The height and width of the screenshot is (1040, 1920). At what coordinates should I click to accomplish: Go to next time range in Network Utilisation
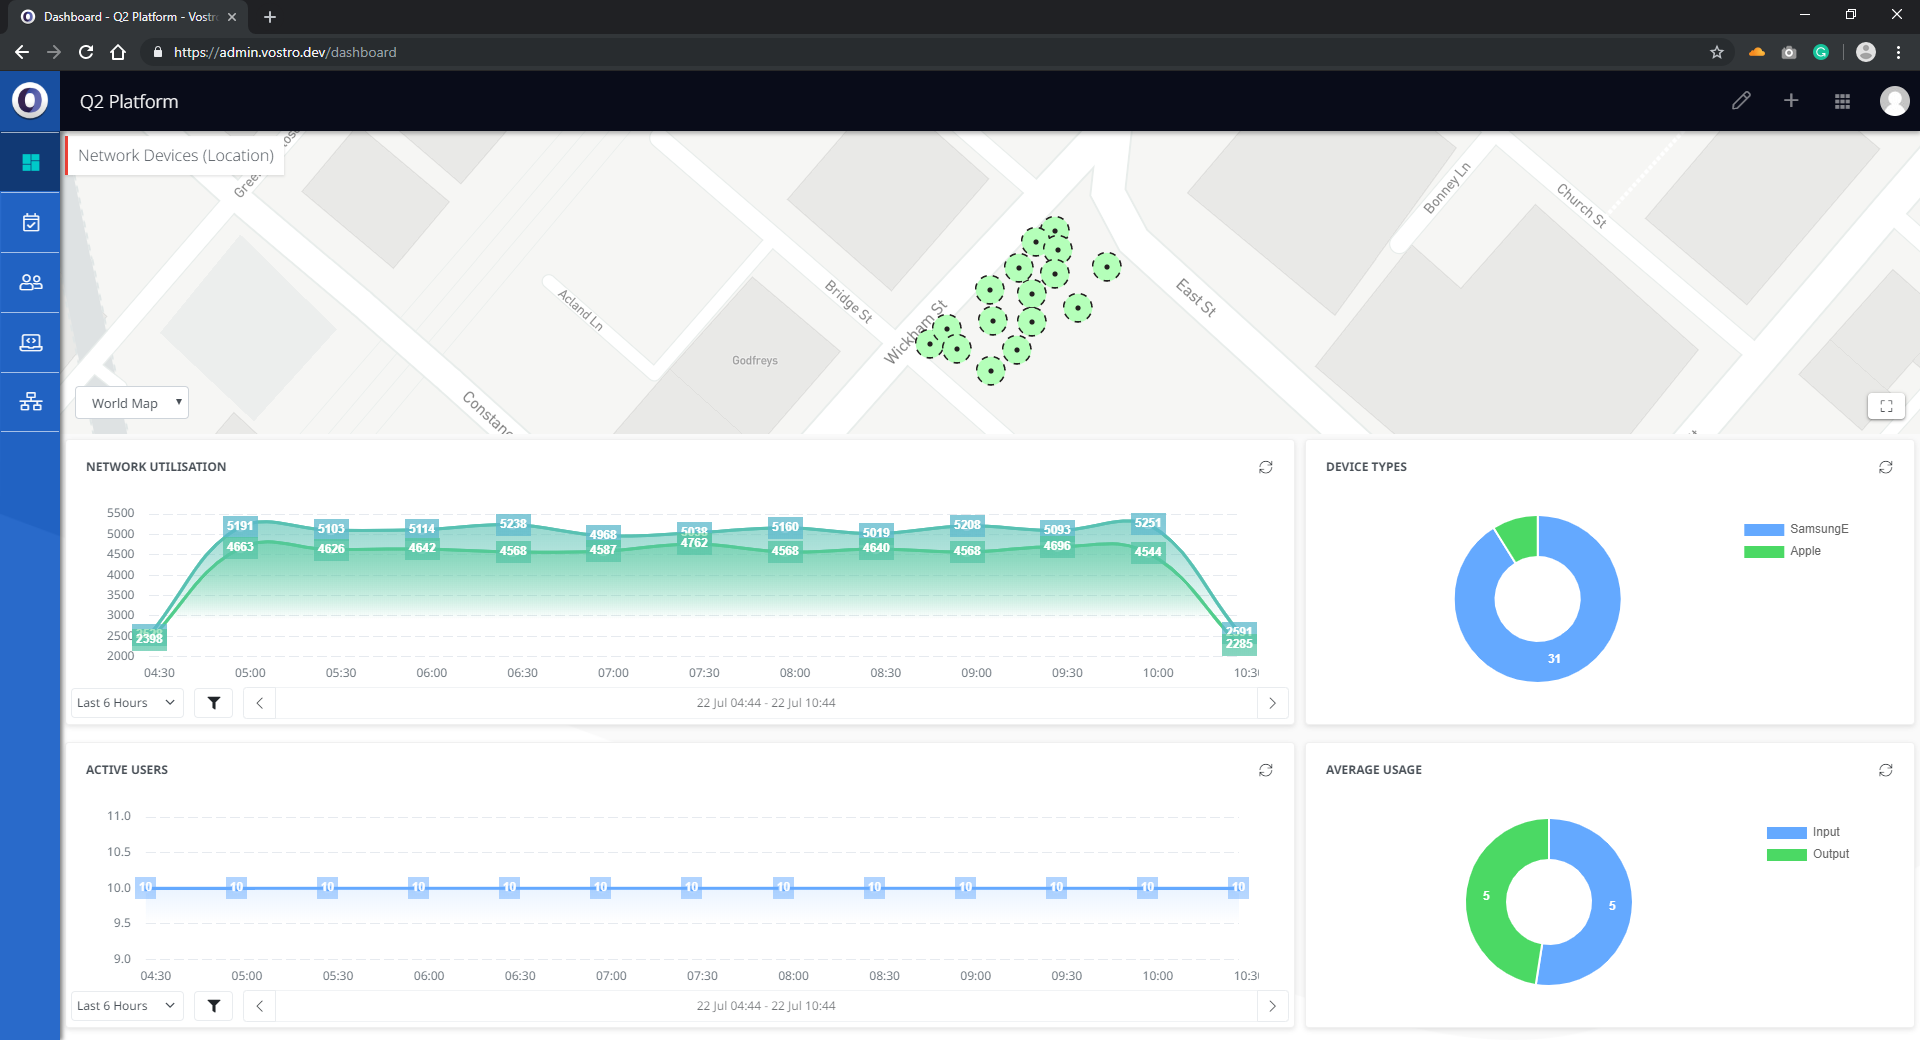[x=1272, y=703]
